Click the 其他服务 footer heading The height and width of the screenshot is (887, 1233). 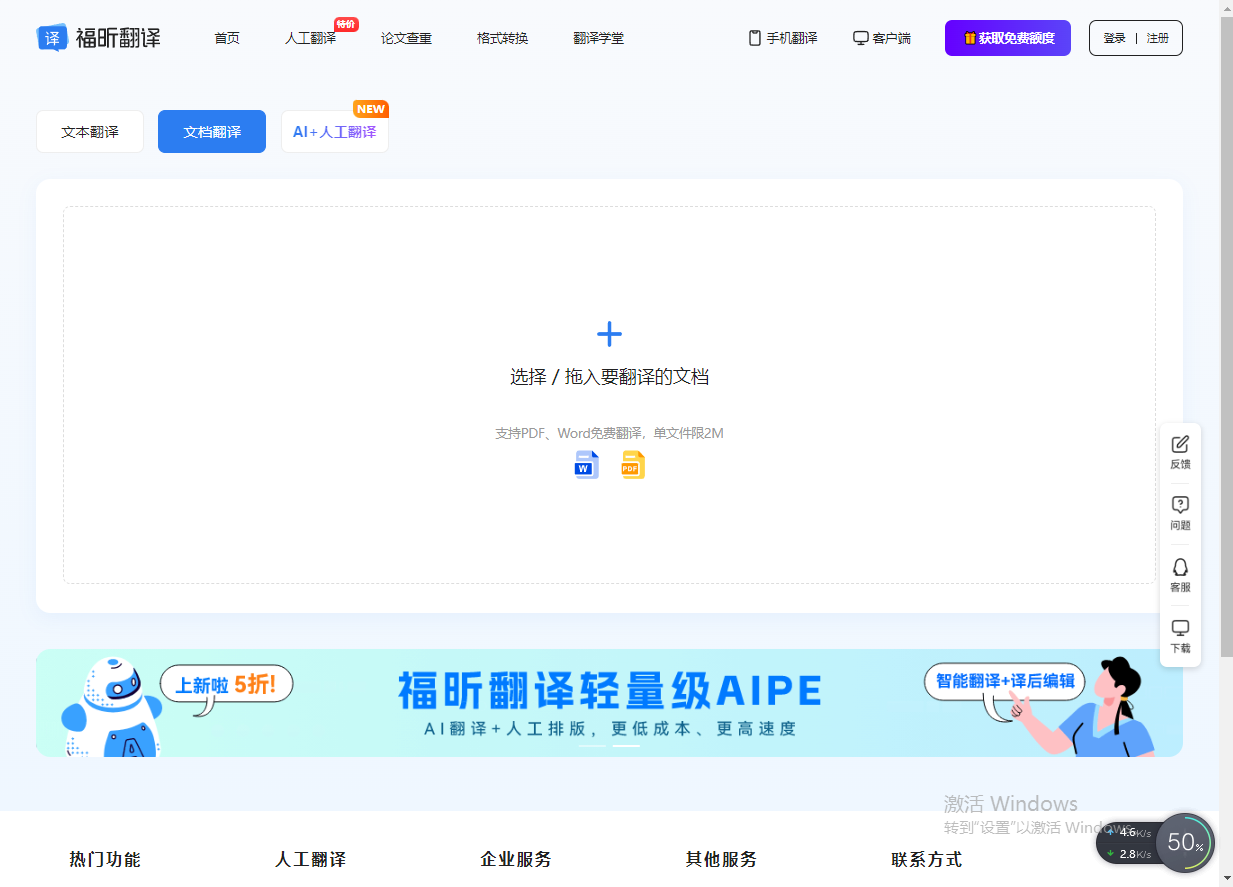pyautogui.click(x=721, y=859)
